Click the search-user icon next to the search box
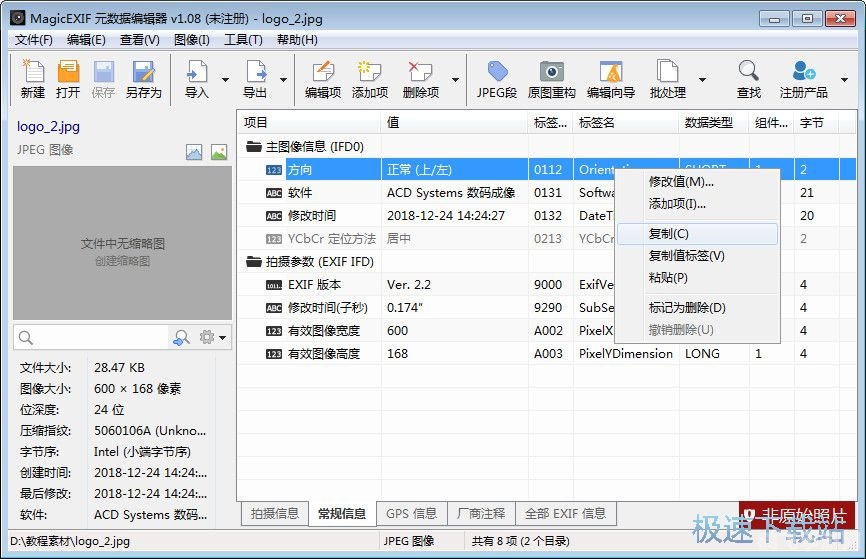This screenshot has width=866, height=559. pyautogui.click(x=181, y=337)
